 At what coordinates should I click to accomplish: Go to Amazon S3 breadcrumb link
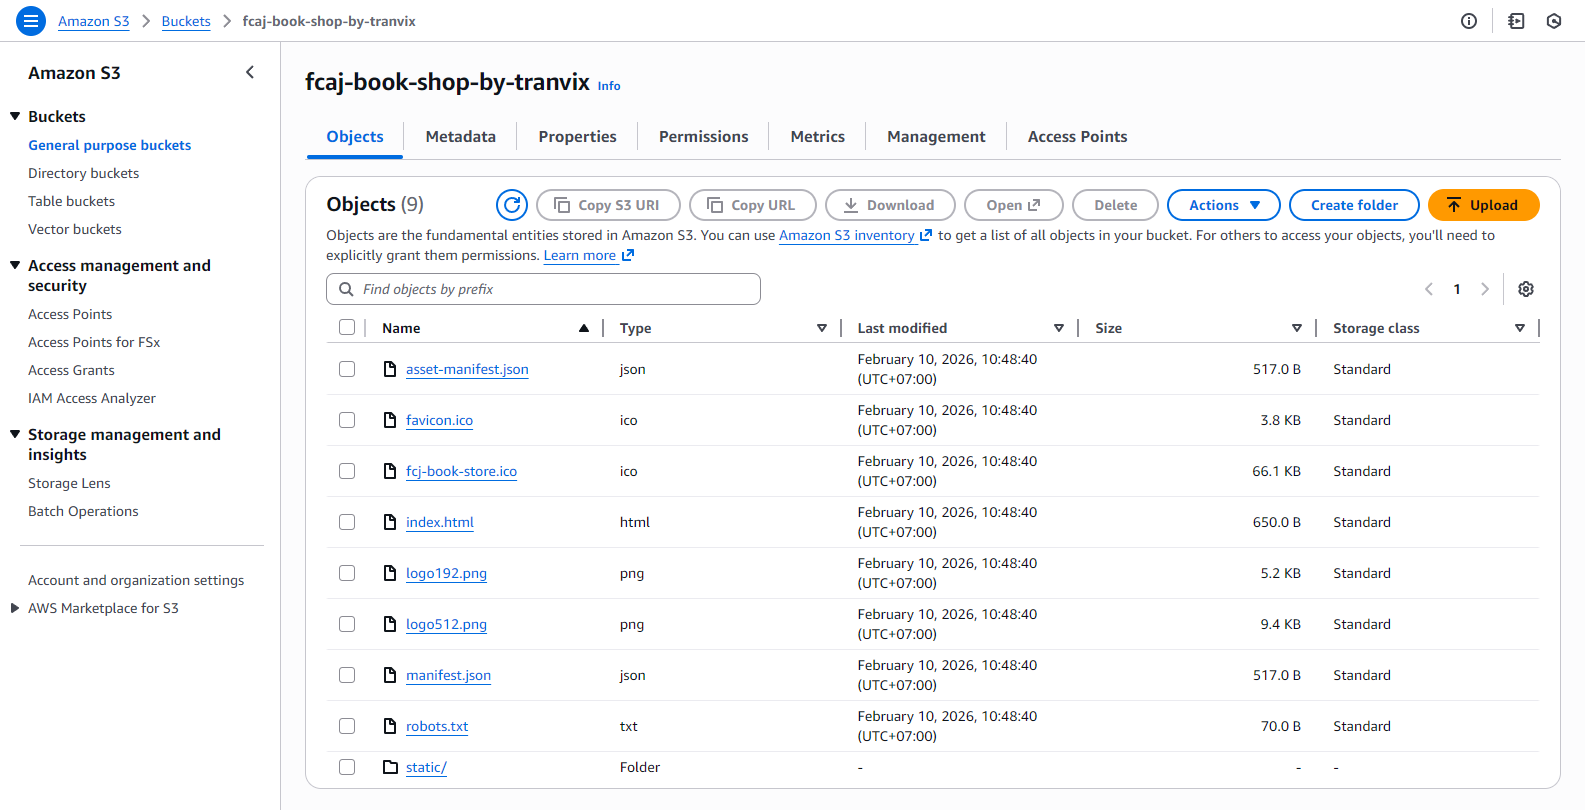pyautogui.click(x=94, y=21)
